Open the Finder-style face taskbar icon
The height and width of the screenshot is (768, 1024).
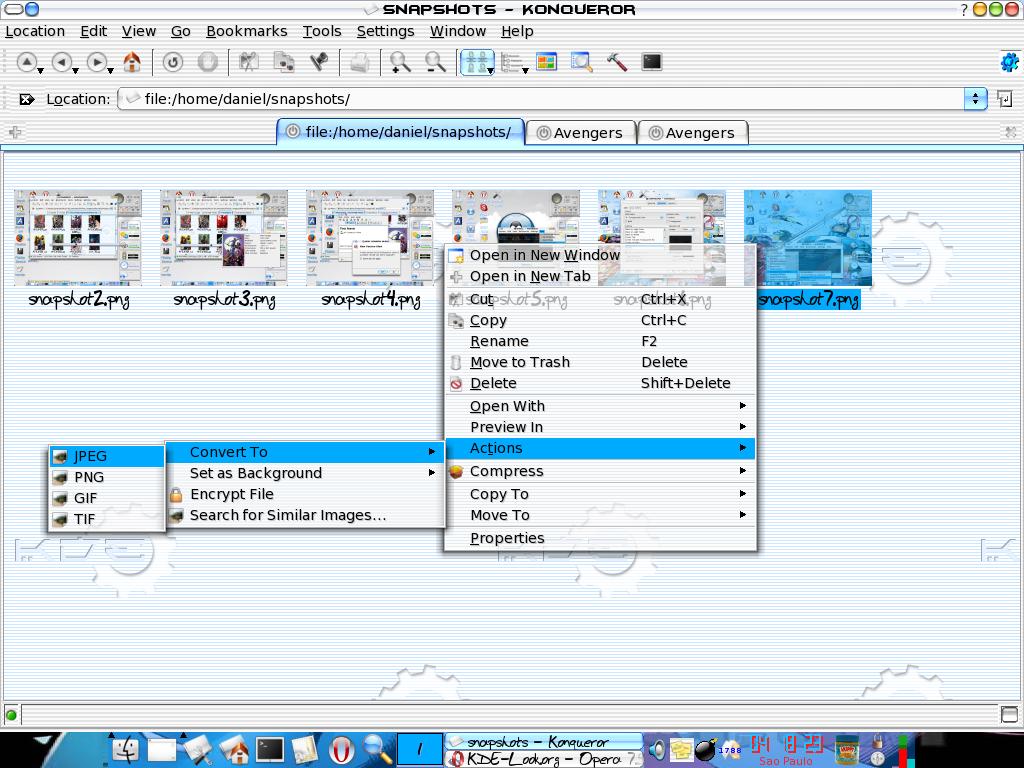coord(126,750)
